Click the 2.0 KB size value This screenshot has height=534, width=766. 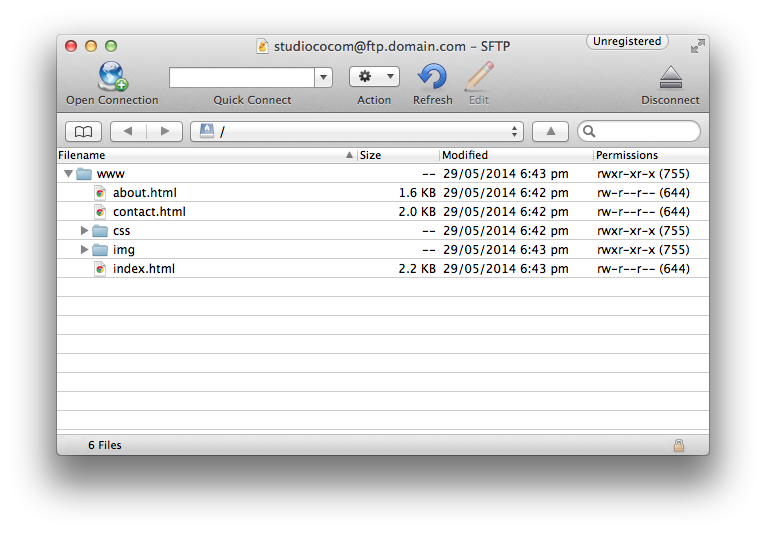(417, 212)
